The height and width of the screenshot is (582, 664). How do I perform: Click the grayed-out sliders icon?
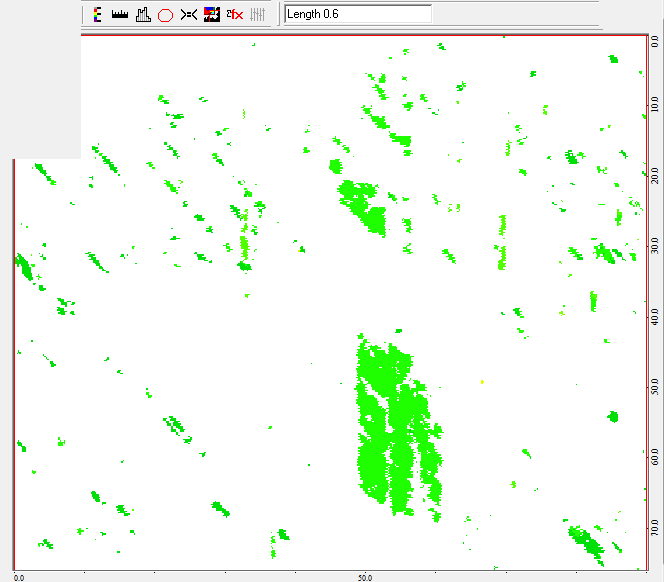pyautogui.click(x=257, y=14)
